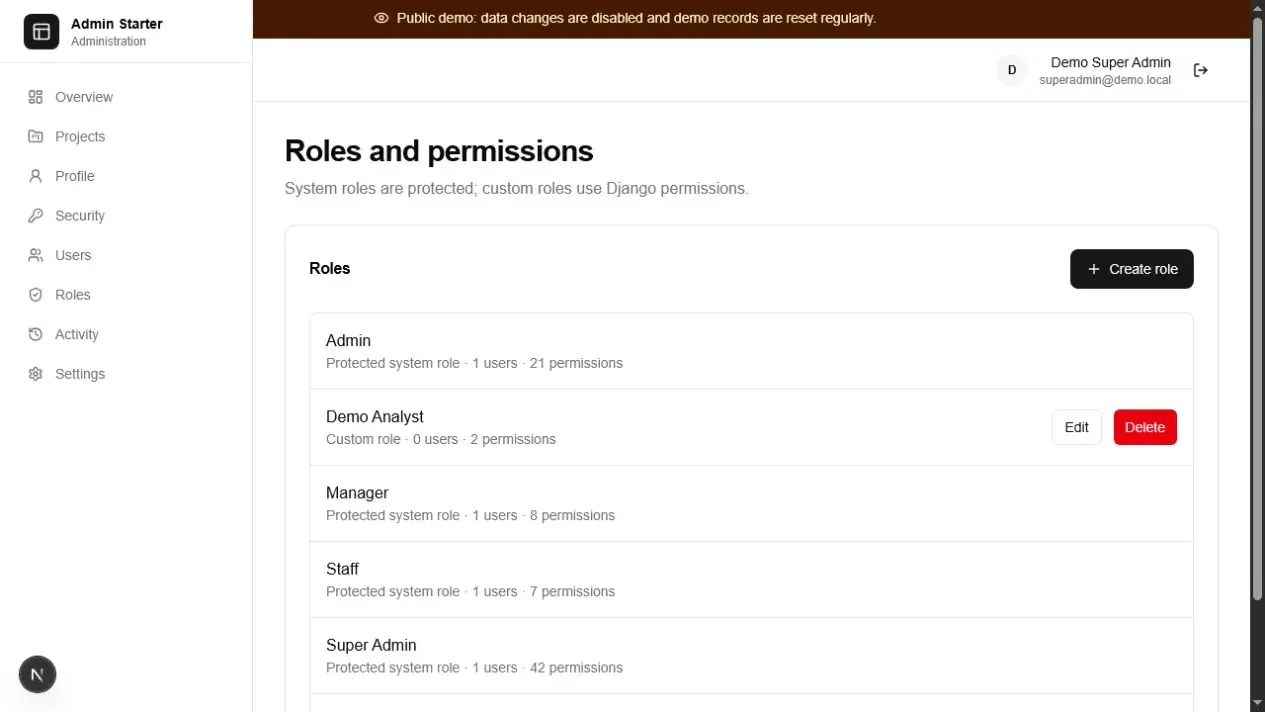The height and width of the screenshot is (712, 1265).
Task: Click the Profile person icon in sidebar
Action: tap(36, 176)
